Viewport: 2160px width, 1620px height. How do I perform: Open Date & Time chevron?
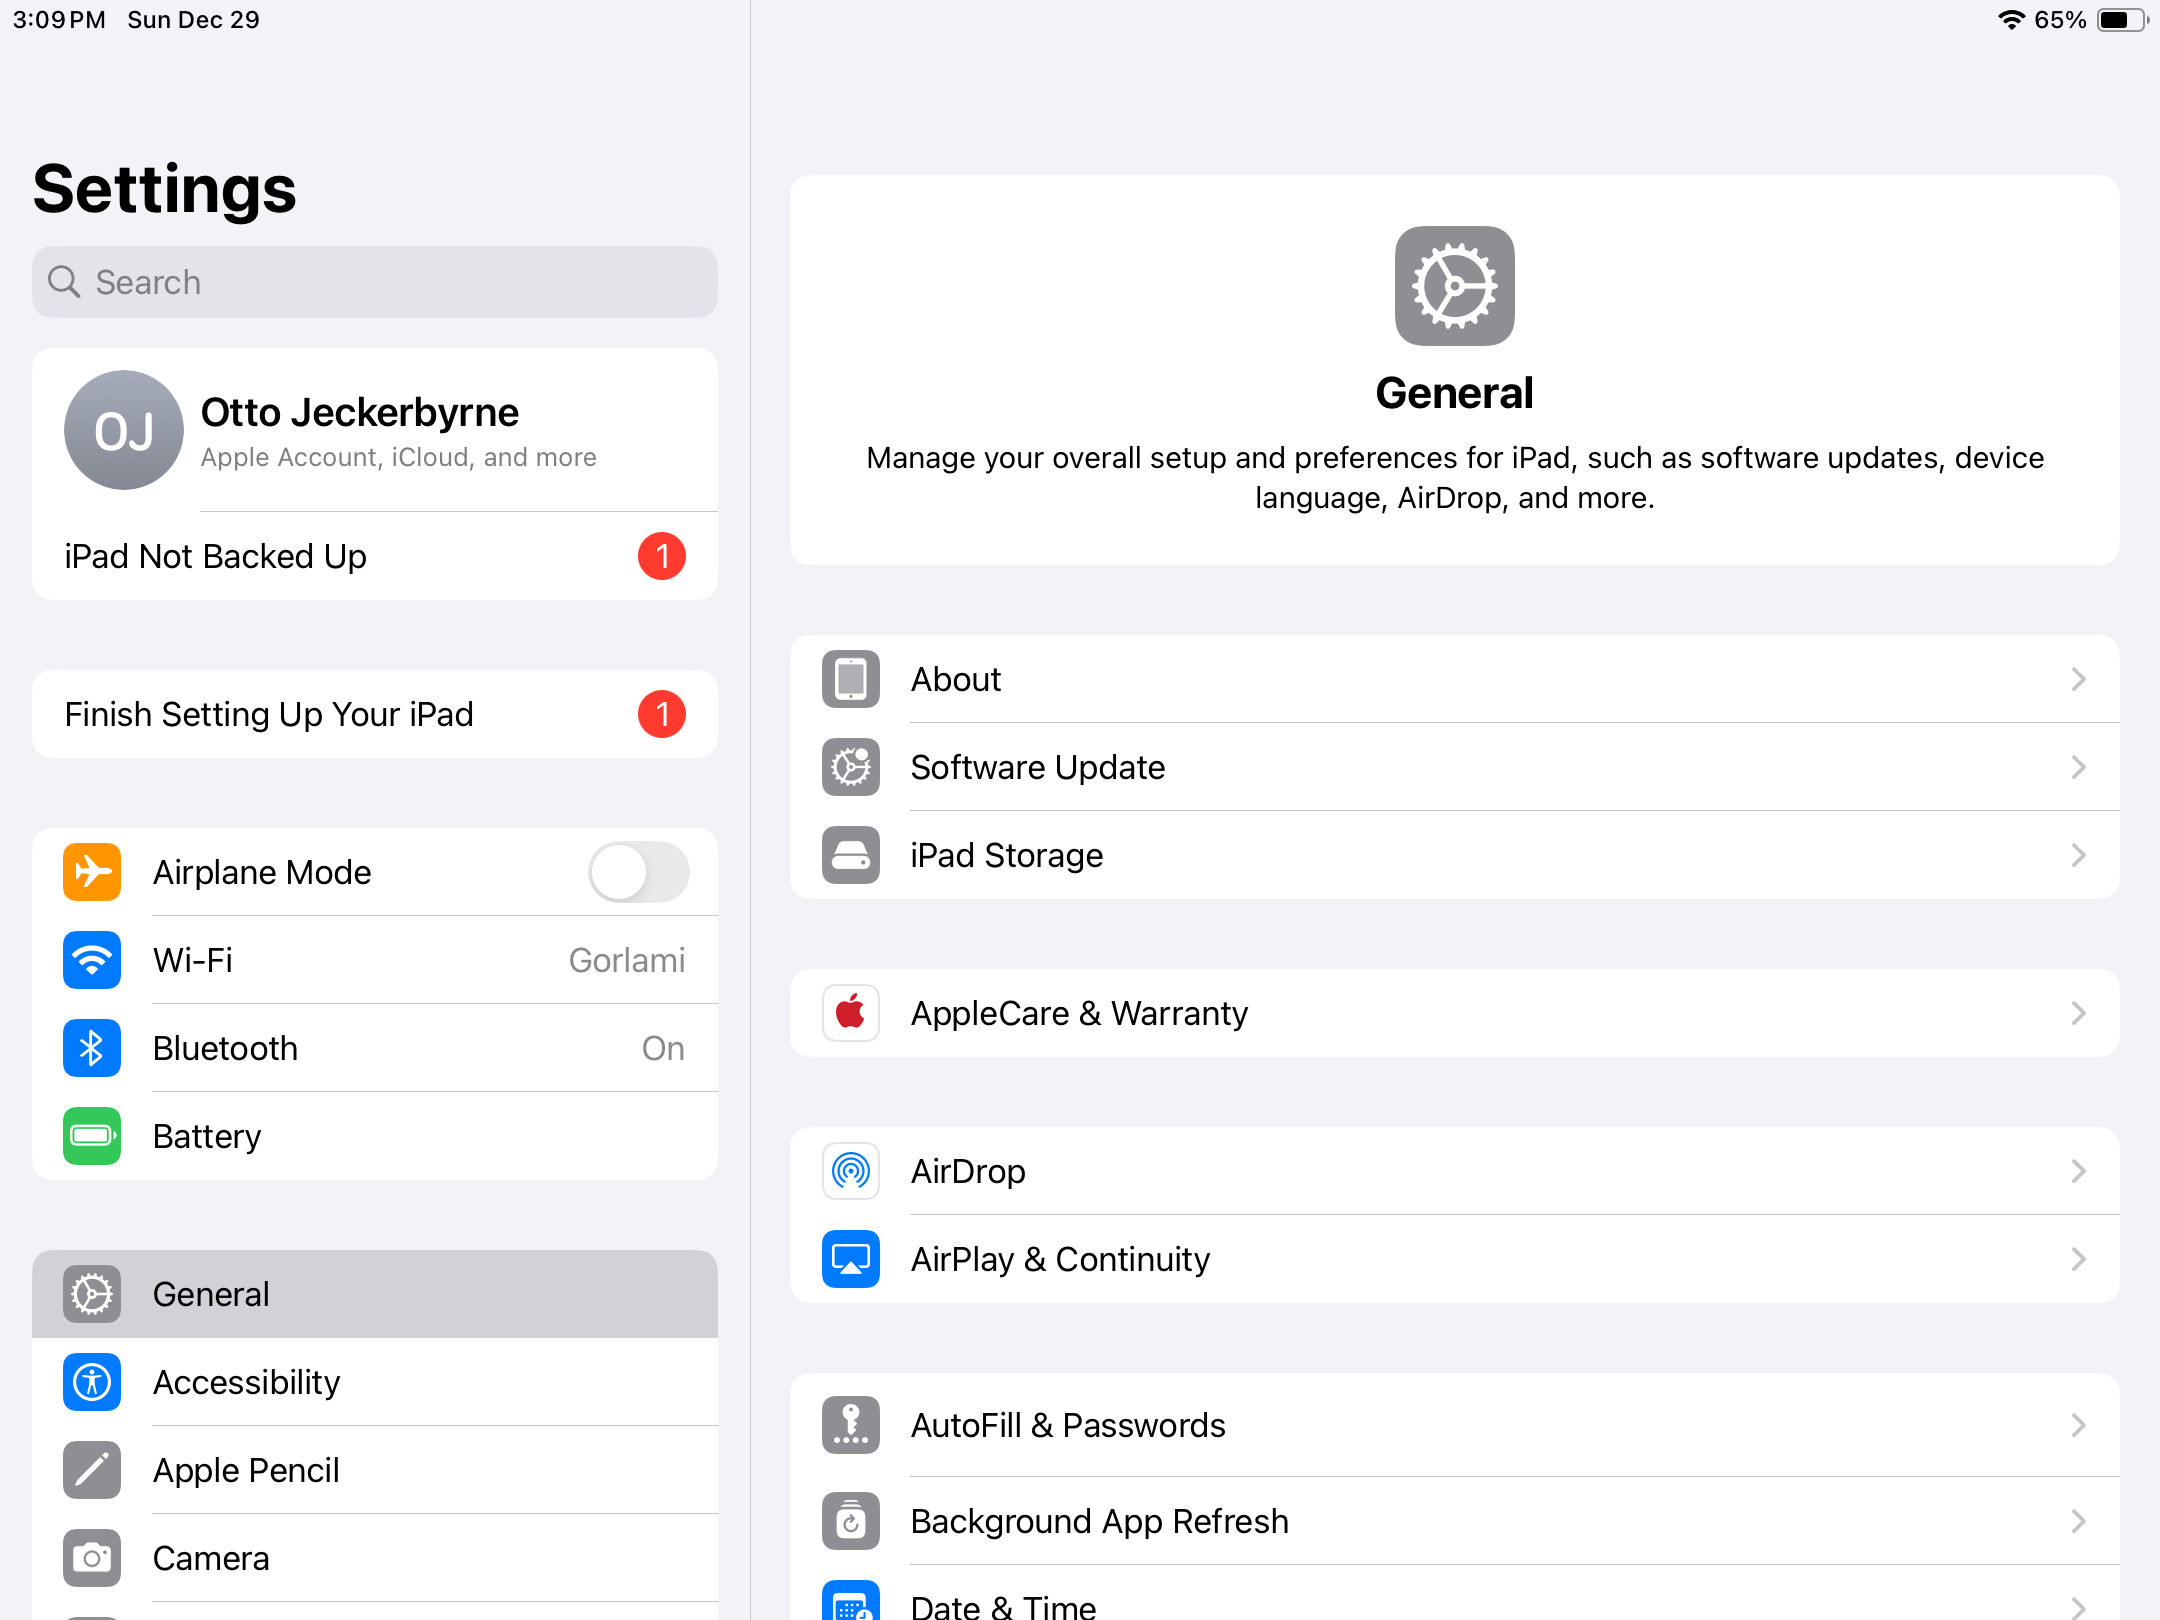2079,1608
